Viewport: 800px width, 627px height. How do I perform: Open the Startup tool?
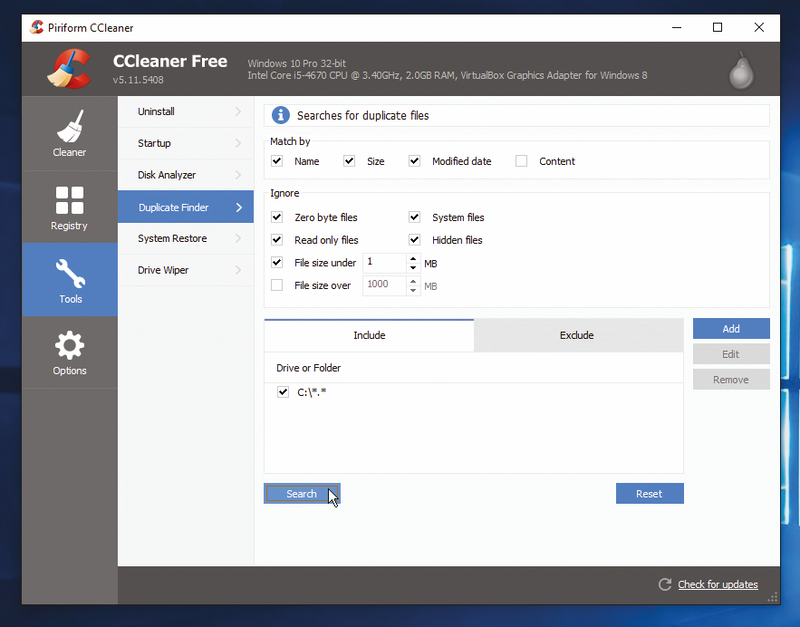186,143
